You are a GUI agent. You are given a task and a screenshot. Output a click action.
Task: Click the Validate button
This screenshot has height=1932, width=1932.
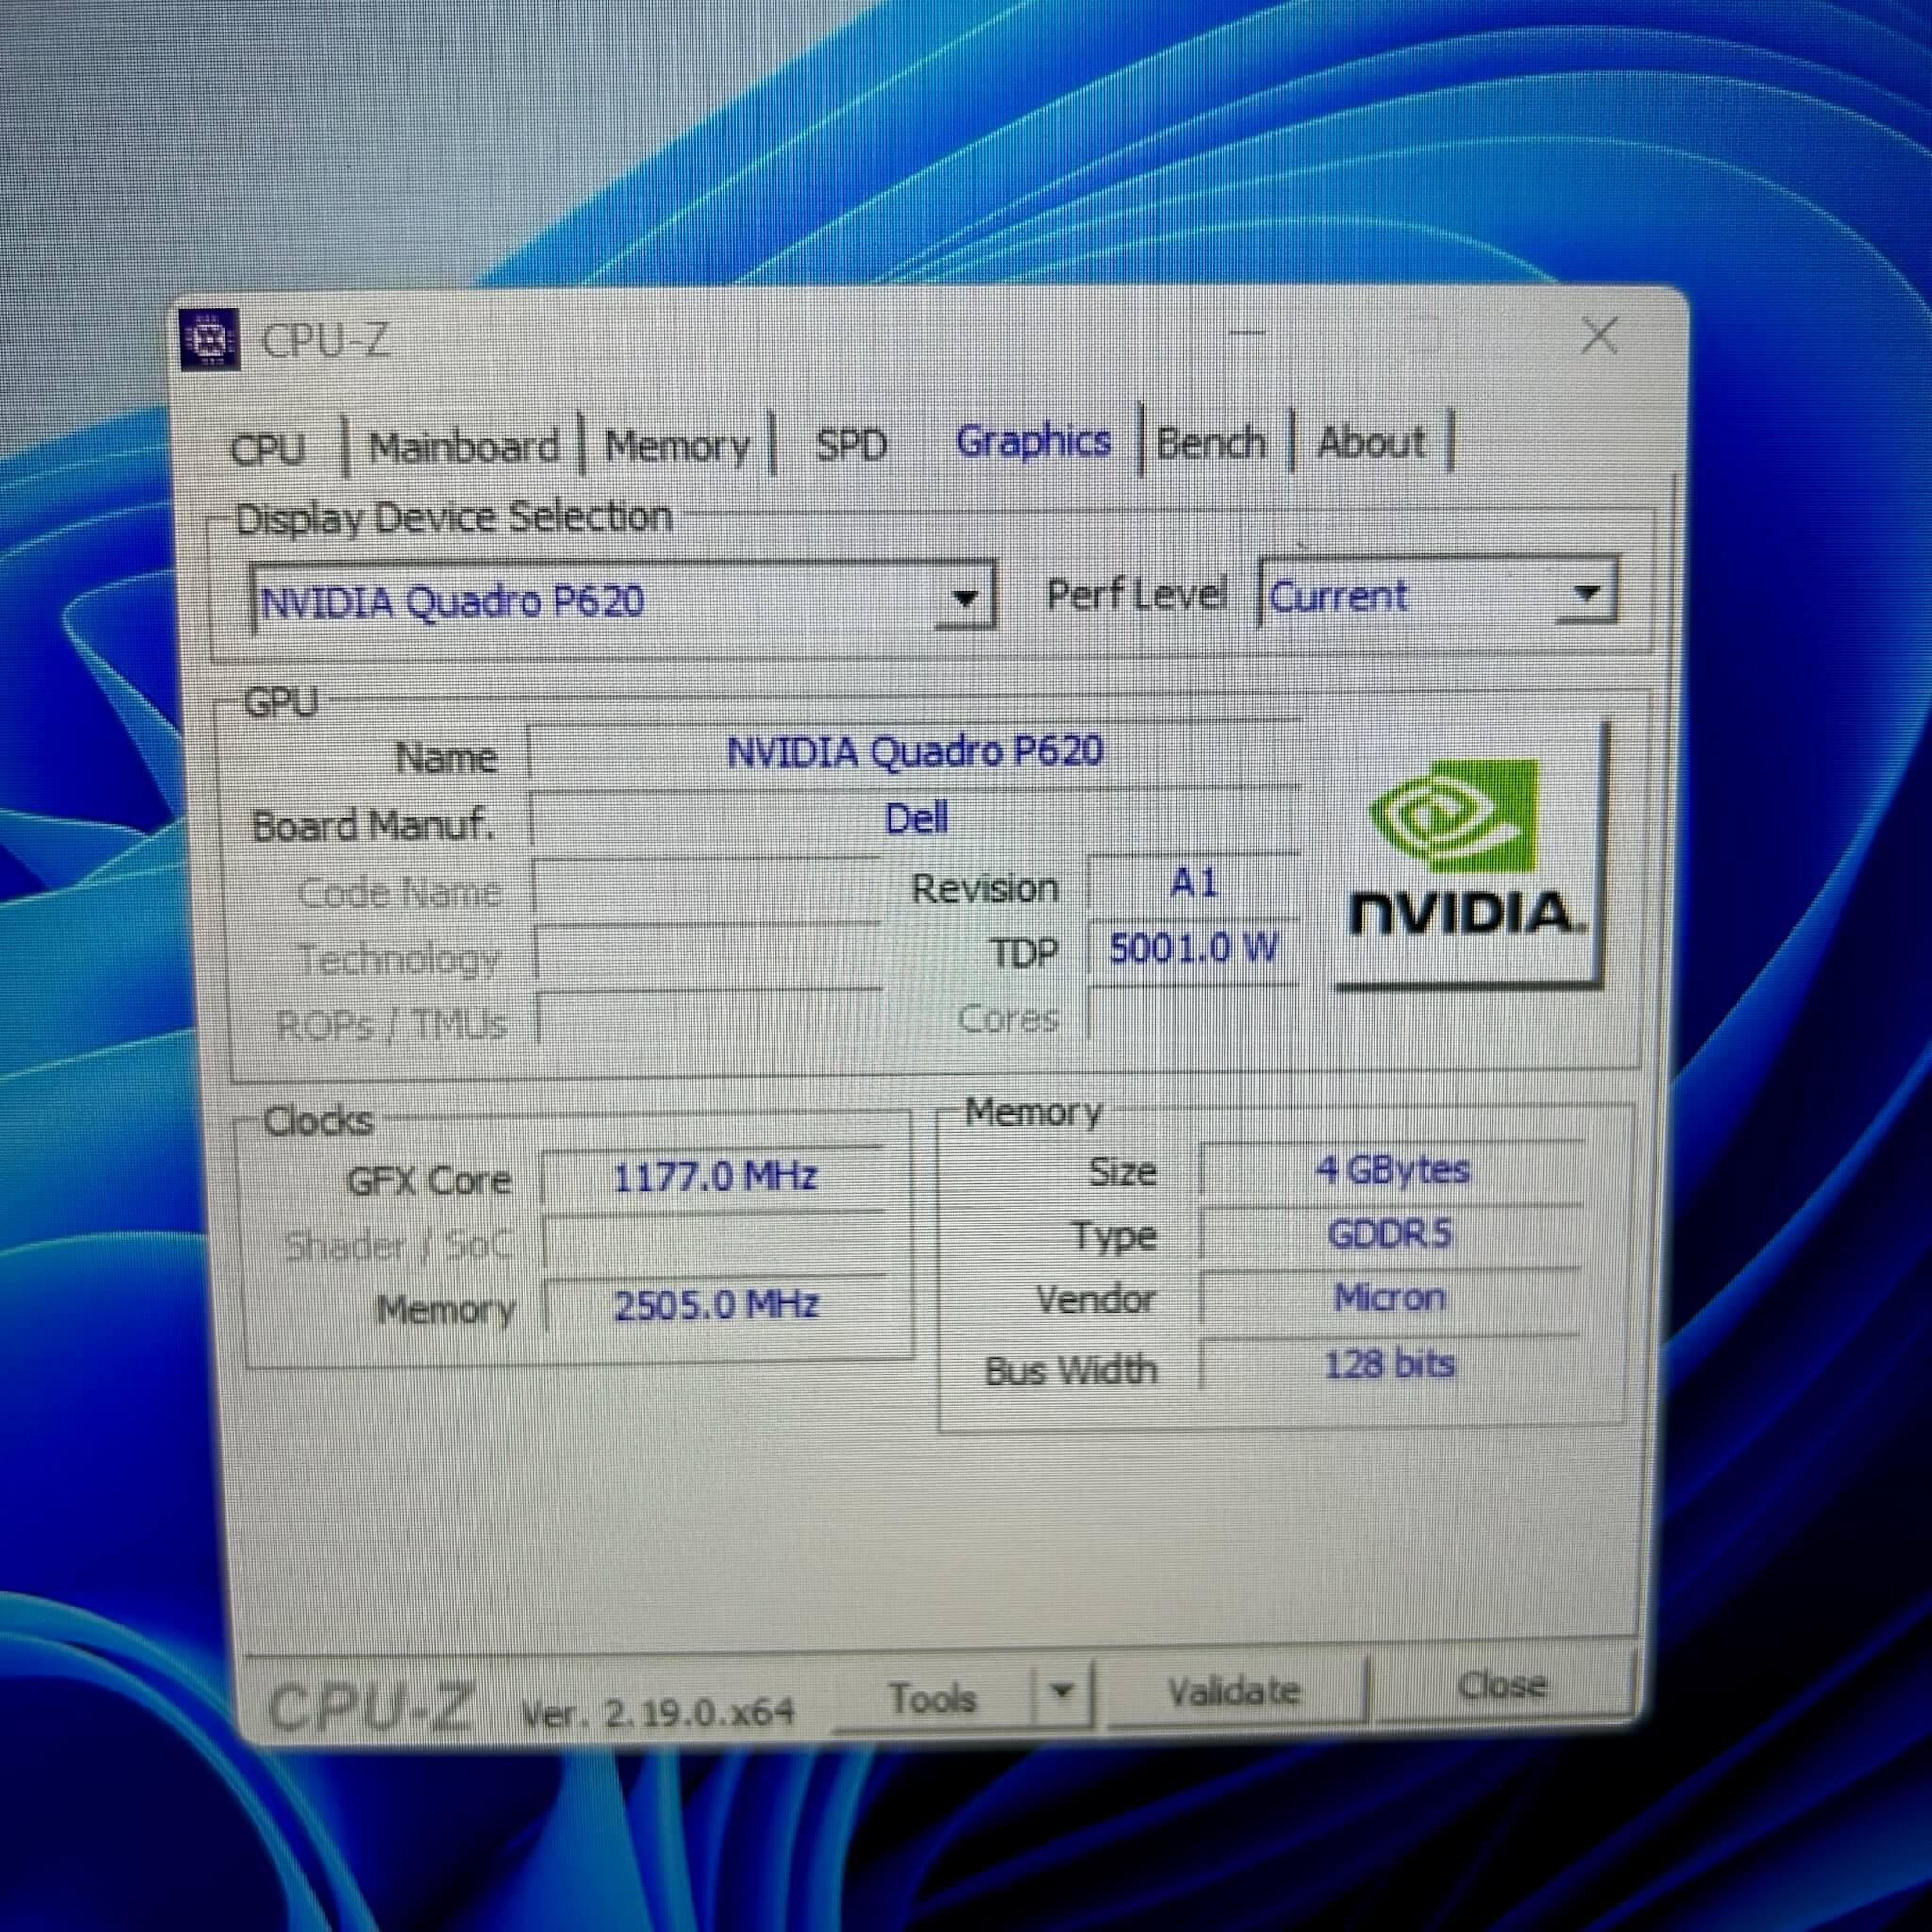(1235, 1690)
